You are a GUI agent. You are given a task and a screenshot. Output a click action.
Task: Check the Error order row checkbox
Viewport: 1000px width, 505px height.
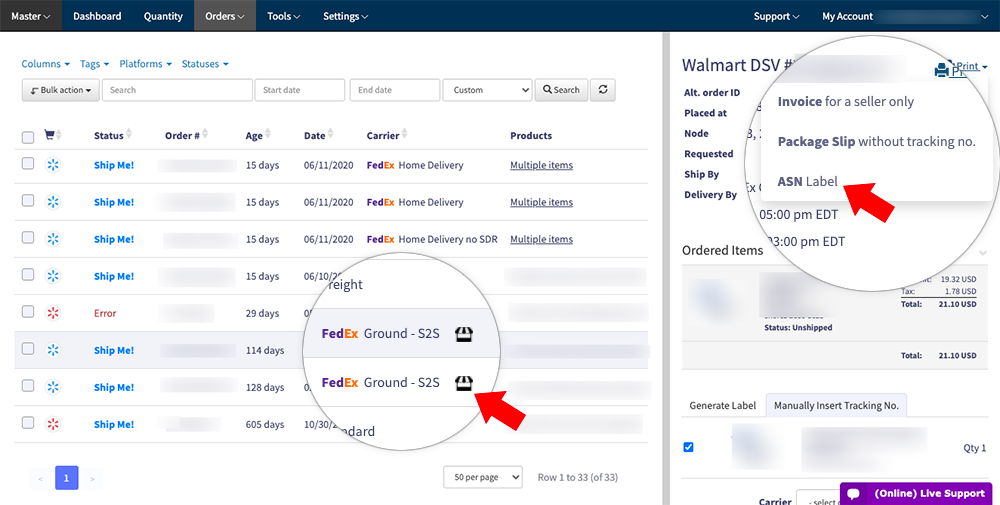coord(27,311)
